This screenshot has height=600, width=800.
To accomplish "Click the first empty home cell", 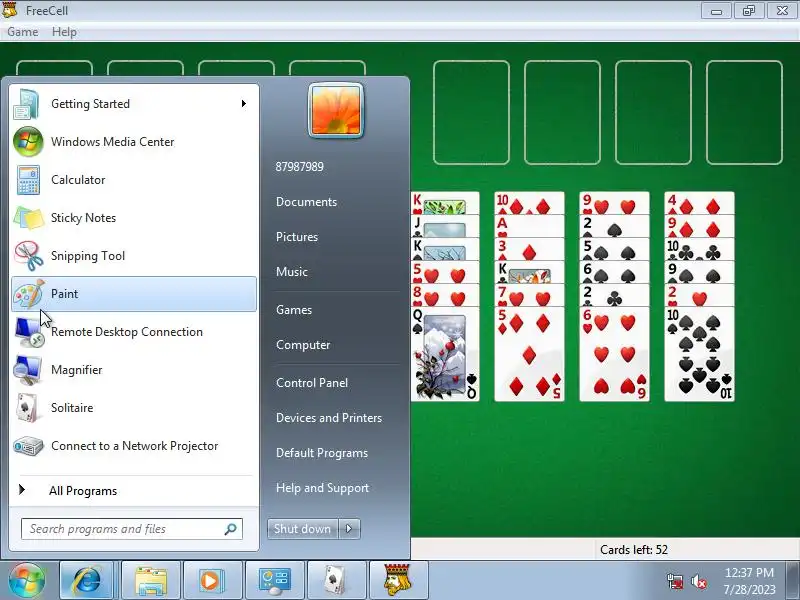I will click(471, 112).
